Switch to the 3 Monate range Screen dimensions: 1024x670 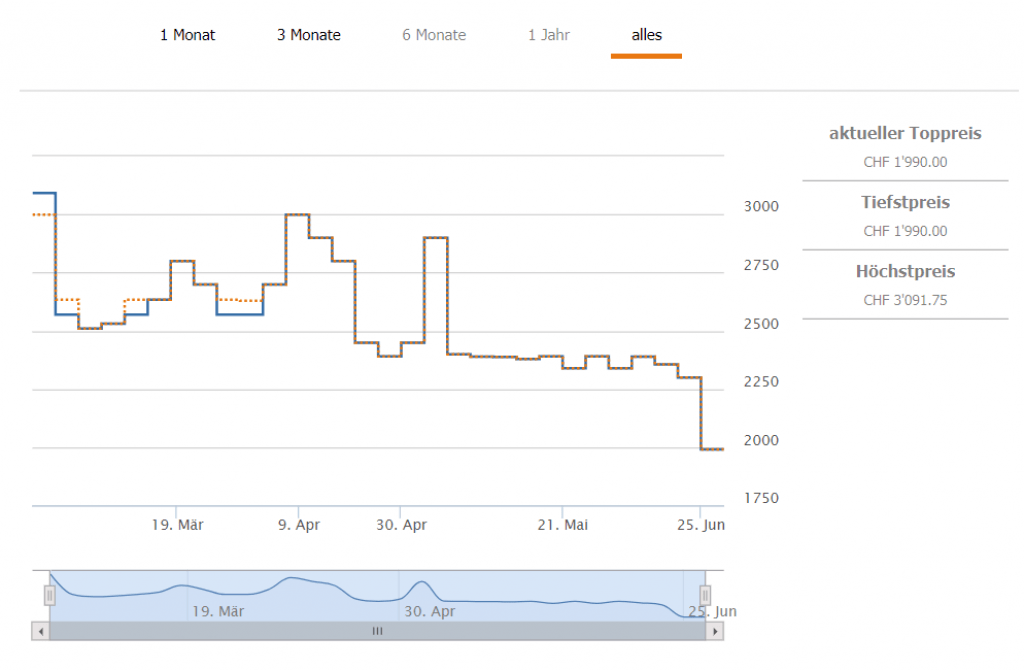[x=309, y=35]
